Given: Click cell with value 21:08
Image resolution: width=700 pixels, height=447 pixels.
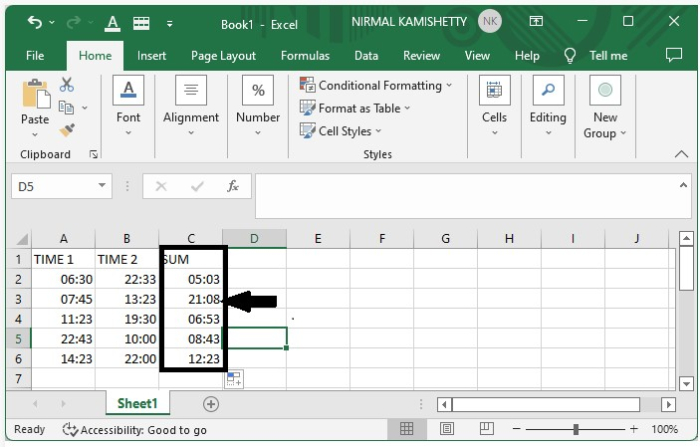Looking at the screenshot, I should click(191, 299).
